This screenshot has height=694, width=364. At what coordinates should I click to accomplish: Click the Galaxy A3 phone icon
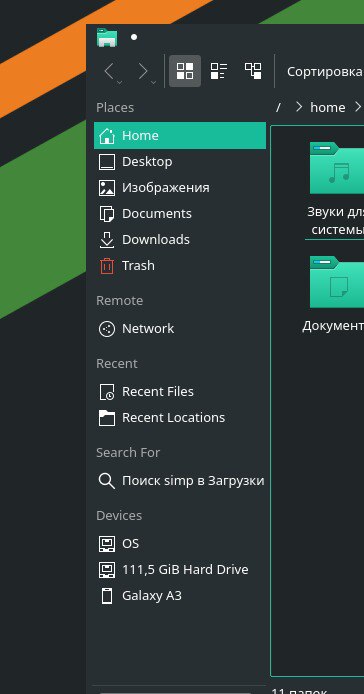click(x=107, y=596)
